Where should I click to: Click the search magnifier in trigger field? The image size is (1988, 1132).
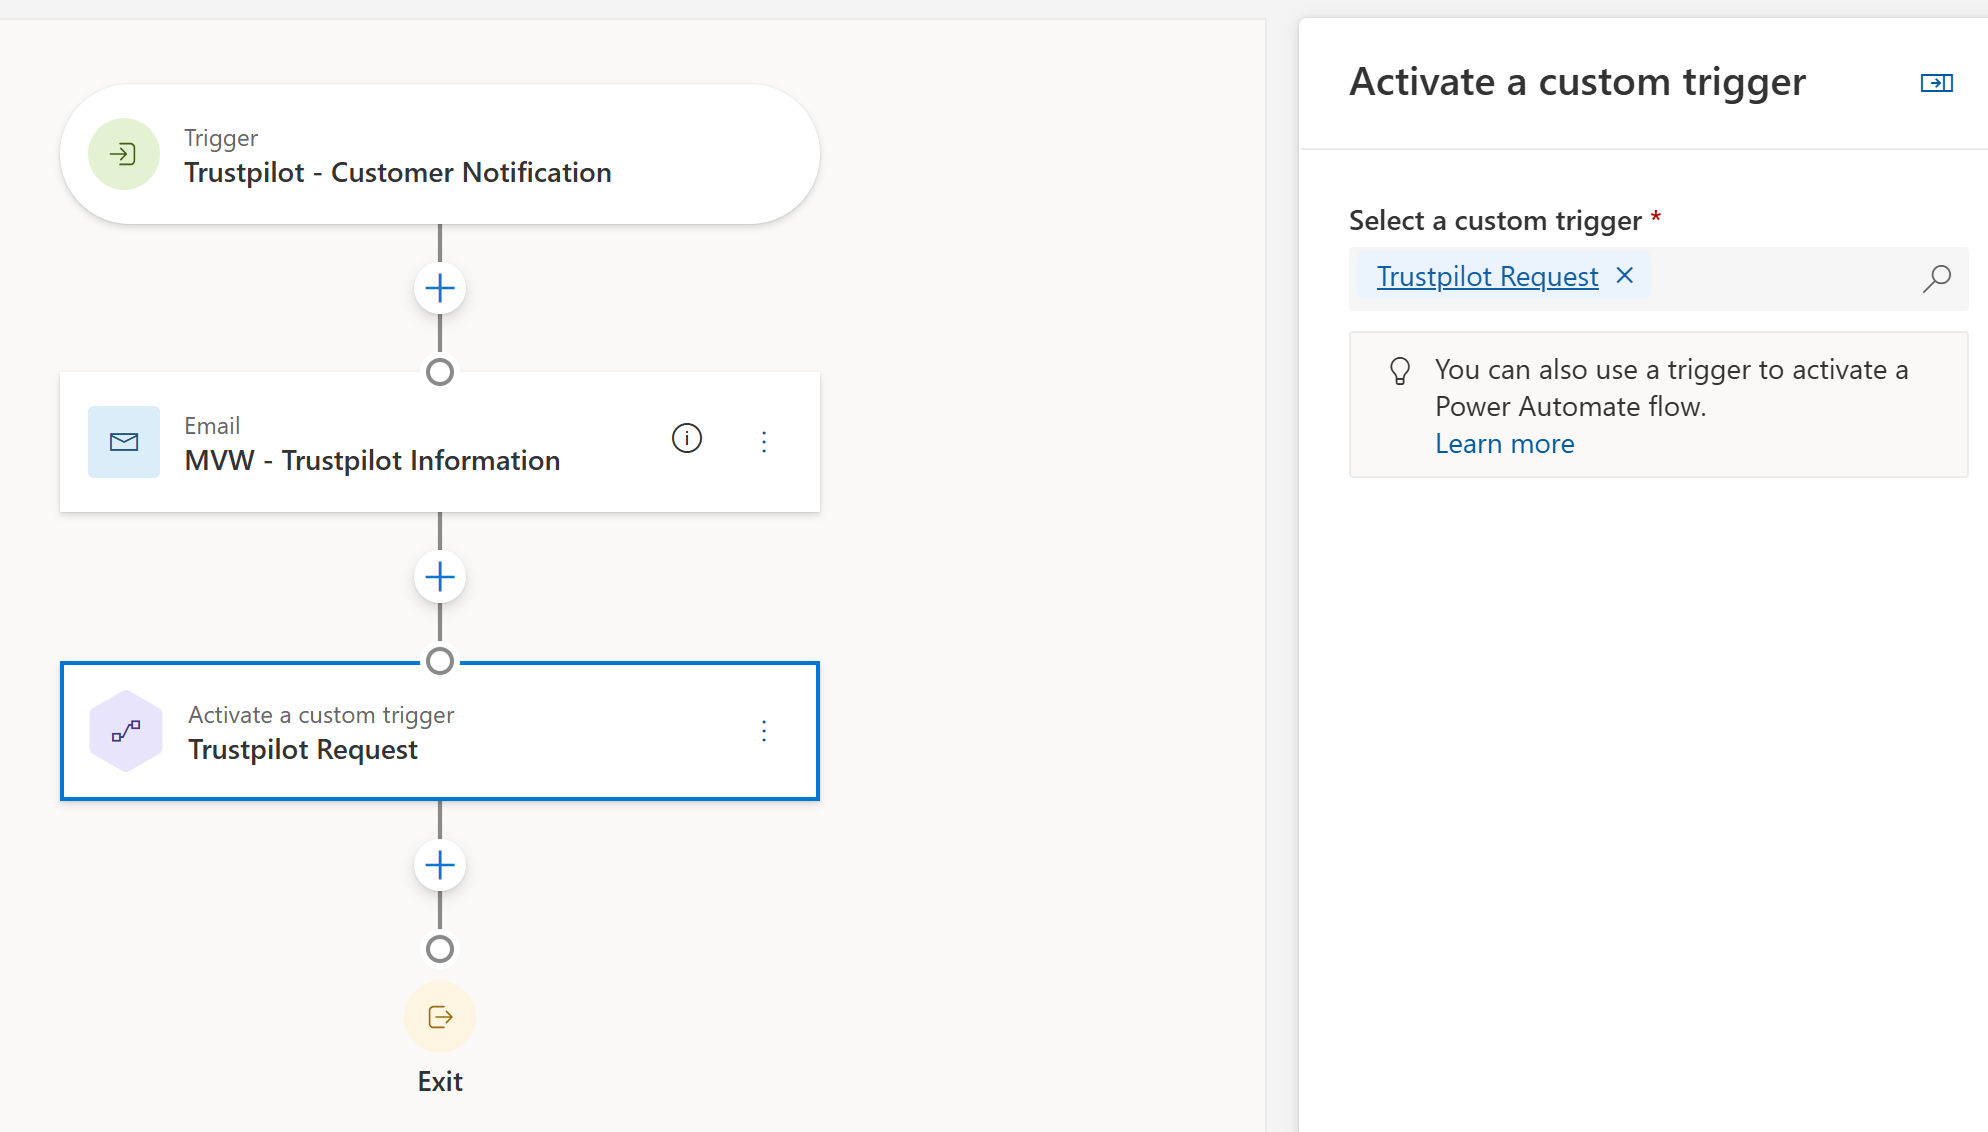coord(1936,278)
